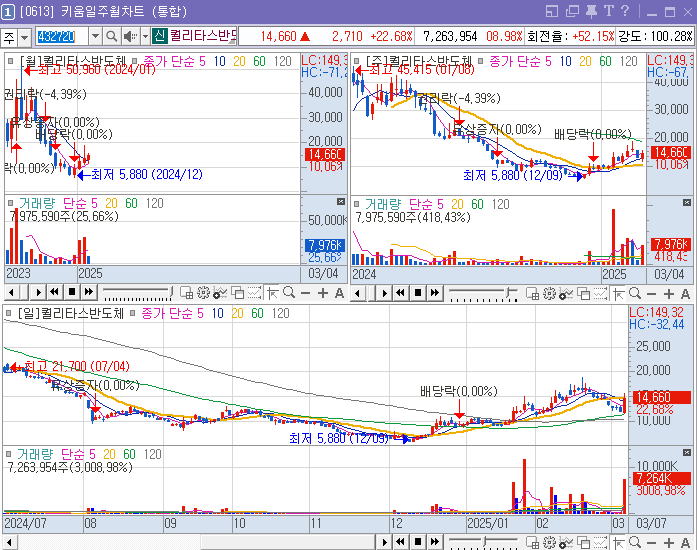
Task: Click the minus zoom-out icon in daily toolbar
Action: [652, 542]
